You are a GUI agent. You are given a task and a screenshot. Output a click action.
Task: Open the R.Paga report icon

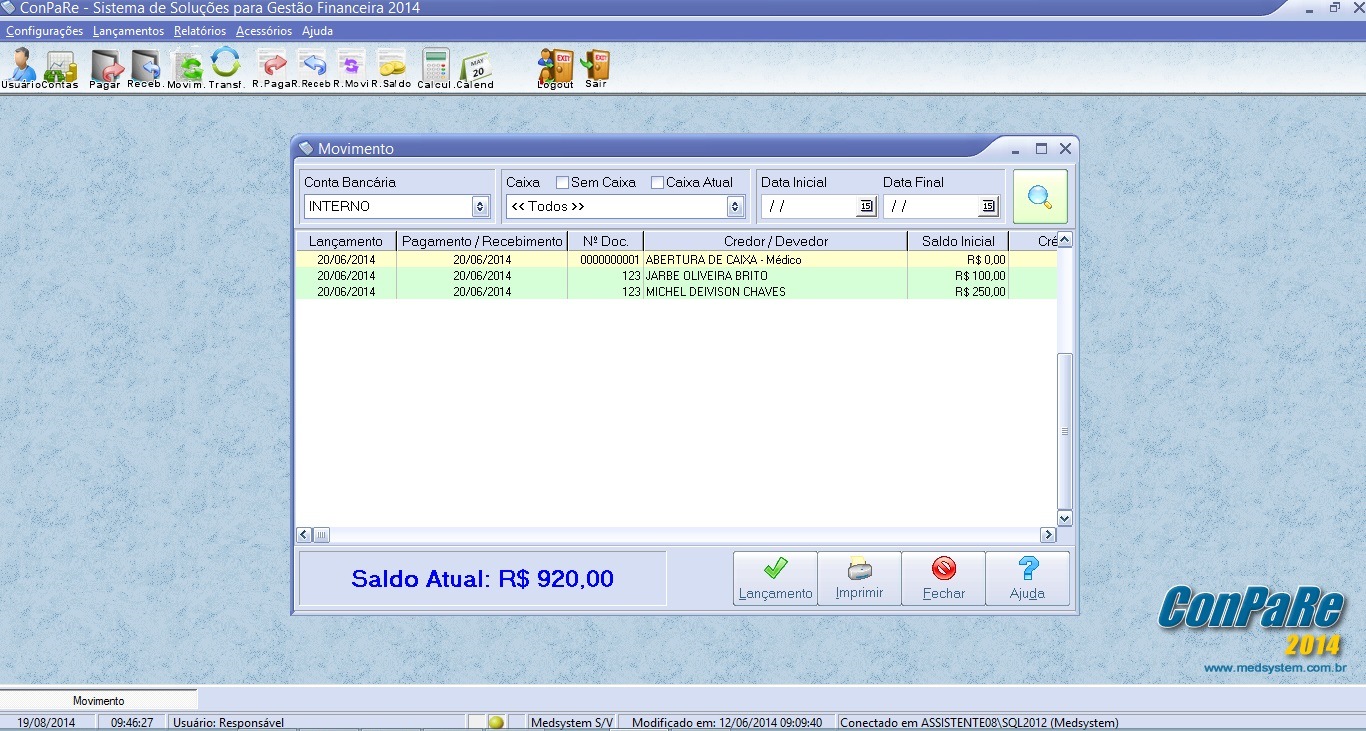[x=272, y=68]
